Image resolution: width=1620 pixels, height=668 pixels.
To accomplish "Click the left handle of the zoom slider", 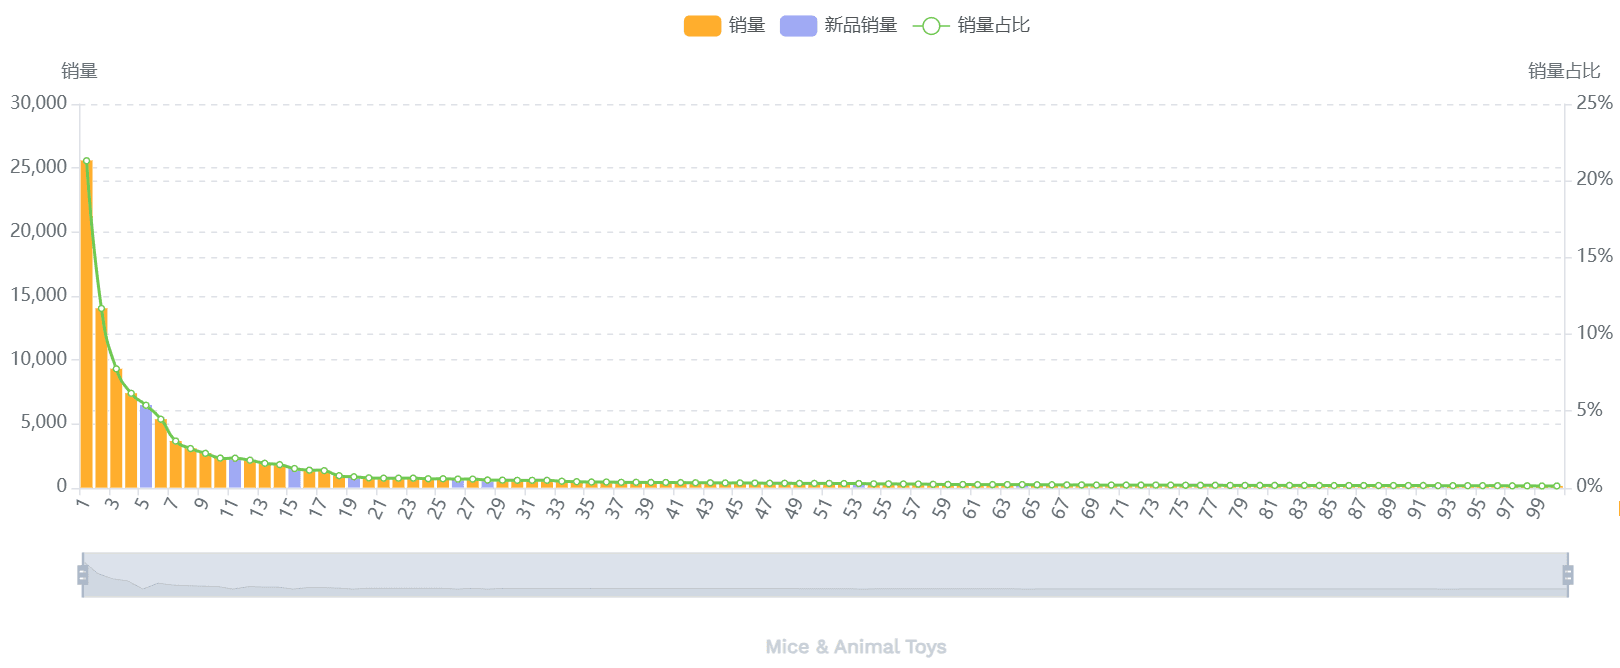I will [83, 575].
